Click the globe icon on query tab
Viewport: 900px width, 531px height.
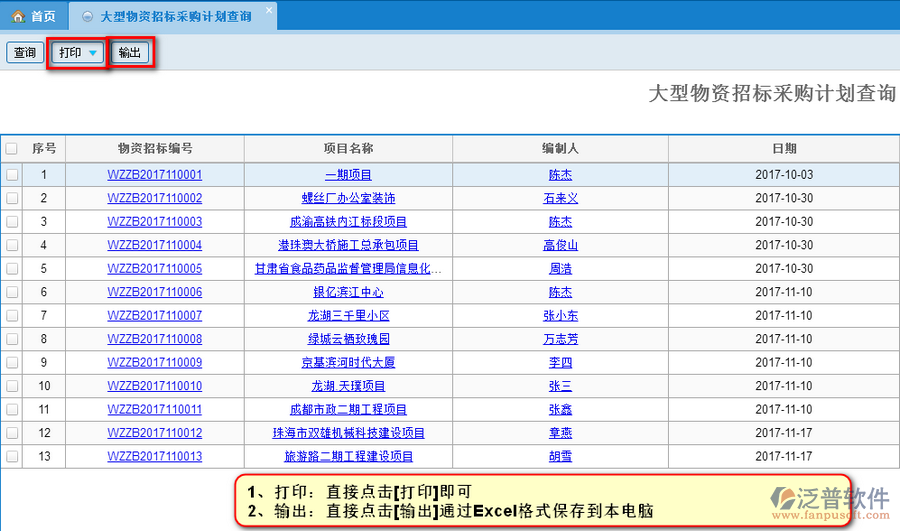[x=88, y=17]
